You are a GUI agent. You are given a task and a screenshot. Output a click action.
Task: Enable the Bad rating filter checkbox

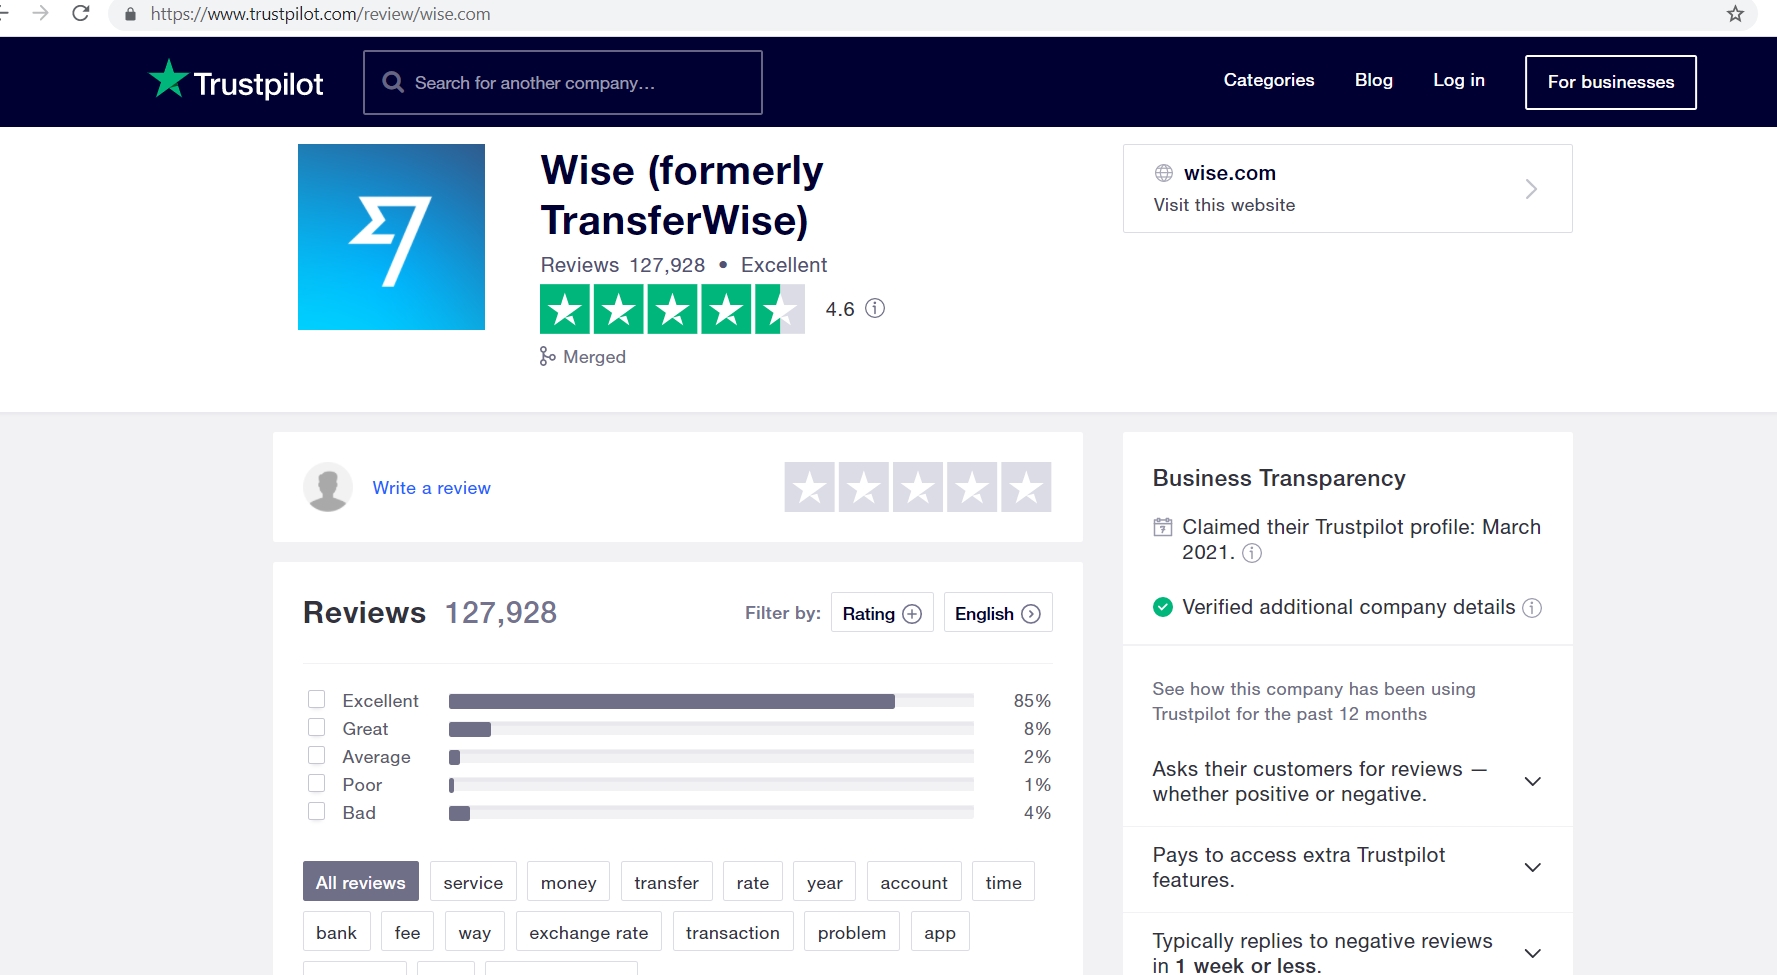click(x=317, y=811)
